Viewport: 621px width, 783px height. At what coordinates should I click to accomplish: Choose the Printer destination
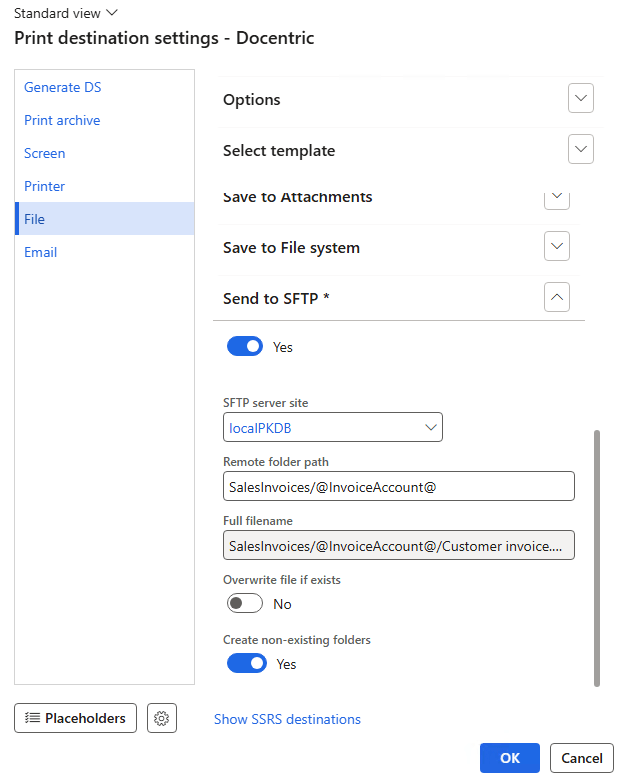pos(45,186)
